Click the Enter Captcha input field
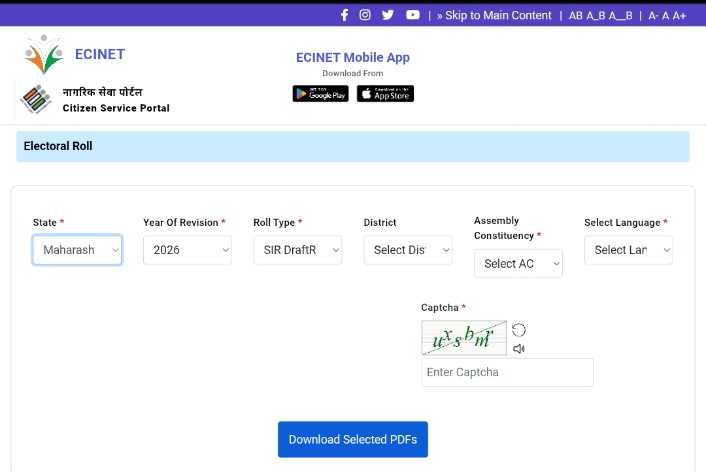The width and height of the screenshot is (706, 472). (507, 372)
